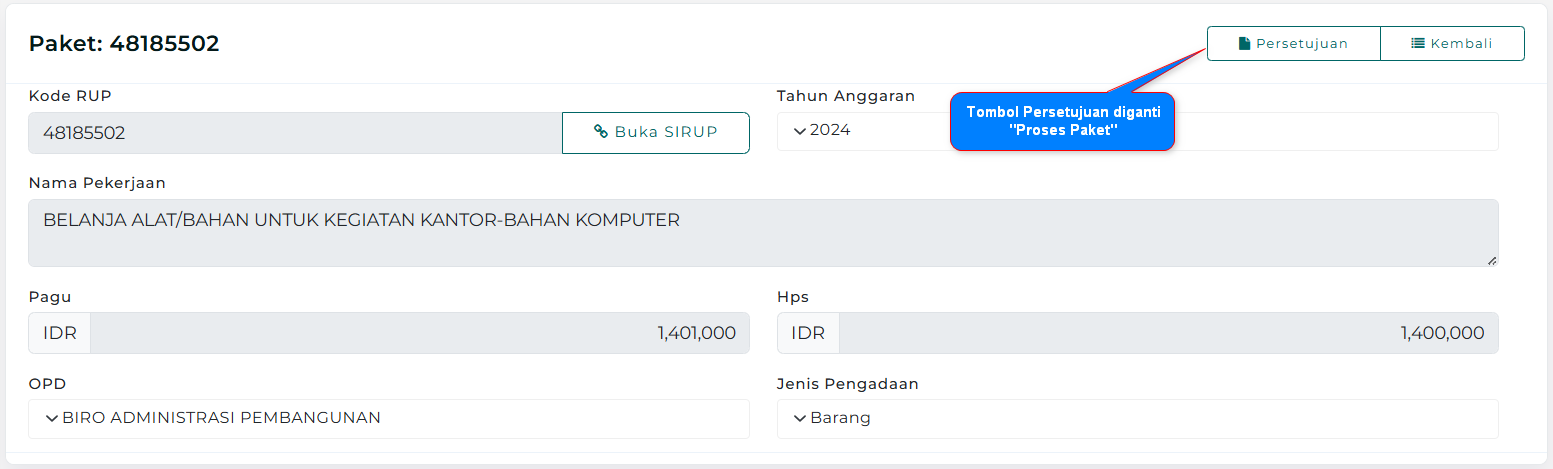Expand the OPD dropdown
1553x469 pixels.
[389, 418]
